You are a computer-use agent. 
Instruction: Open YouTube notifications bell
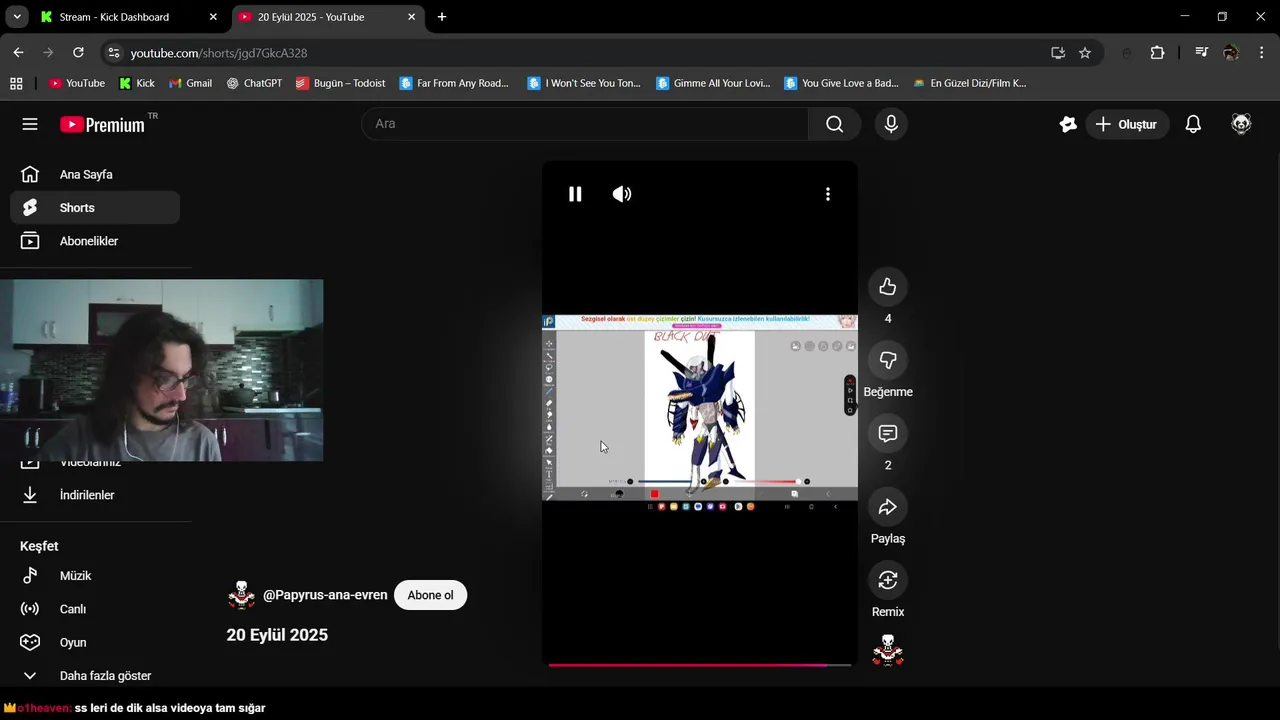(x=1193, y=124)
